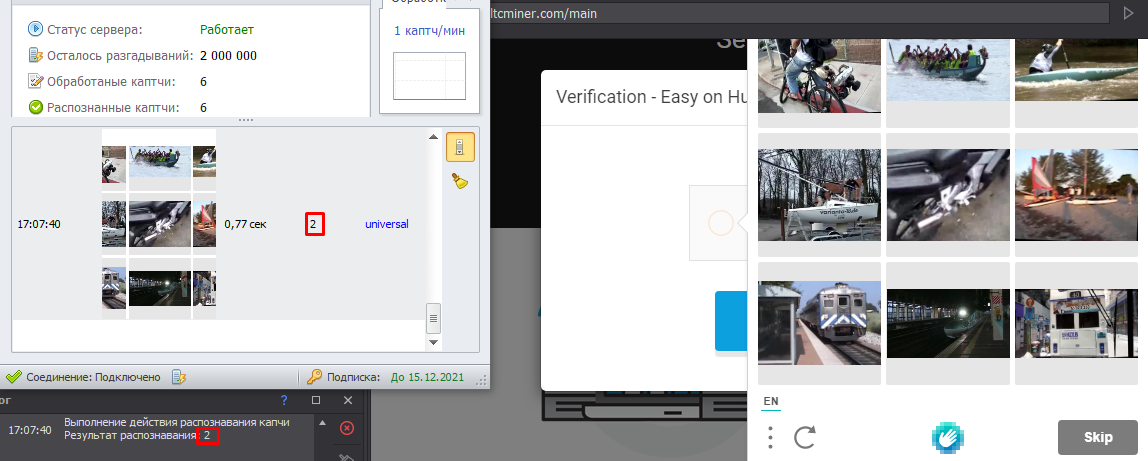Open help with the question mark icon
The width and height of the screenshot is (1148, 461).
[284, 400]
